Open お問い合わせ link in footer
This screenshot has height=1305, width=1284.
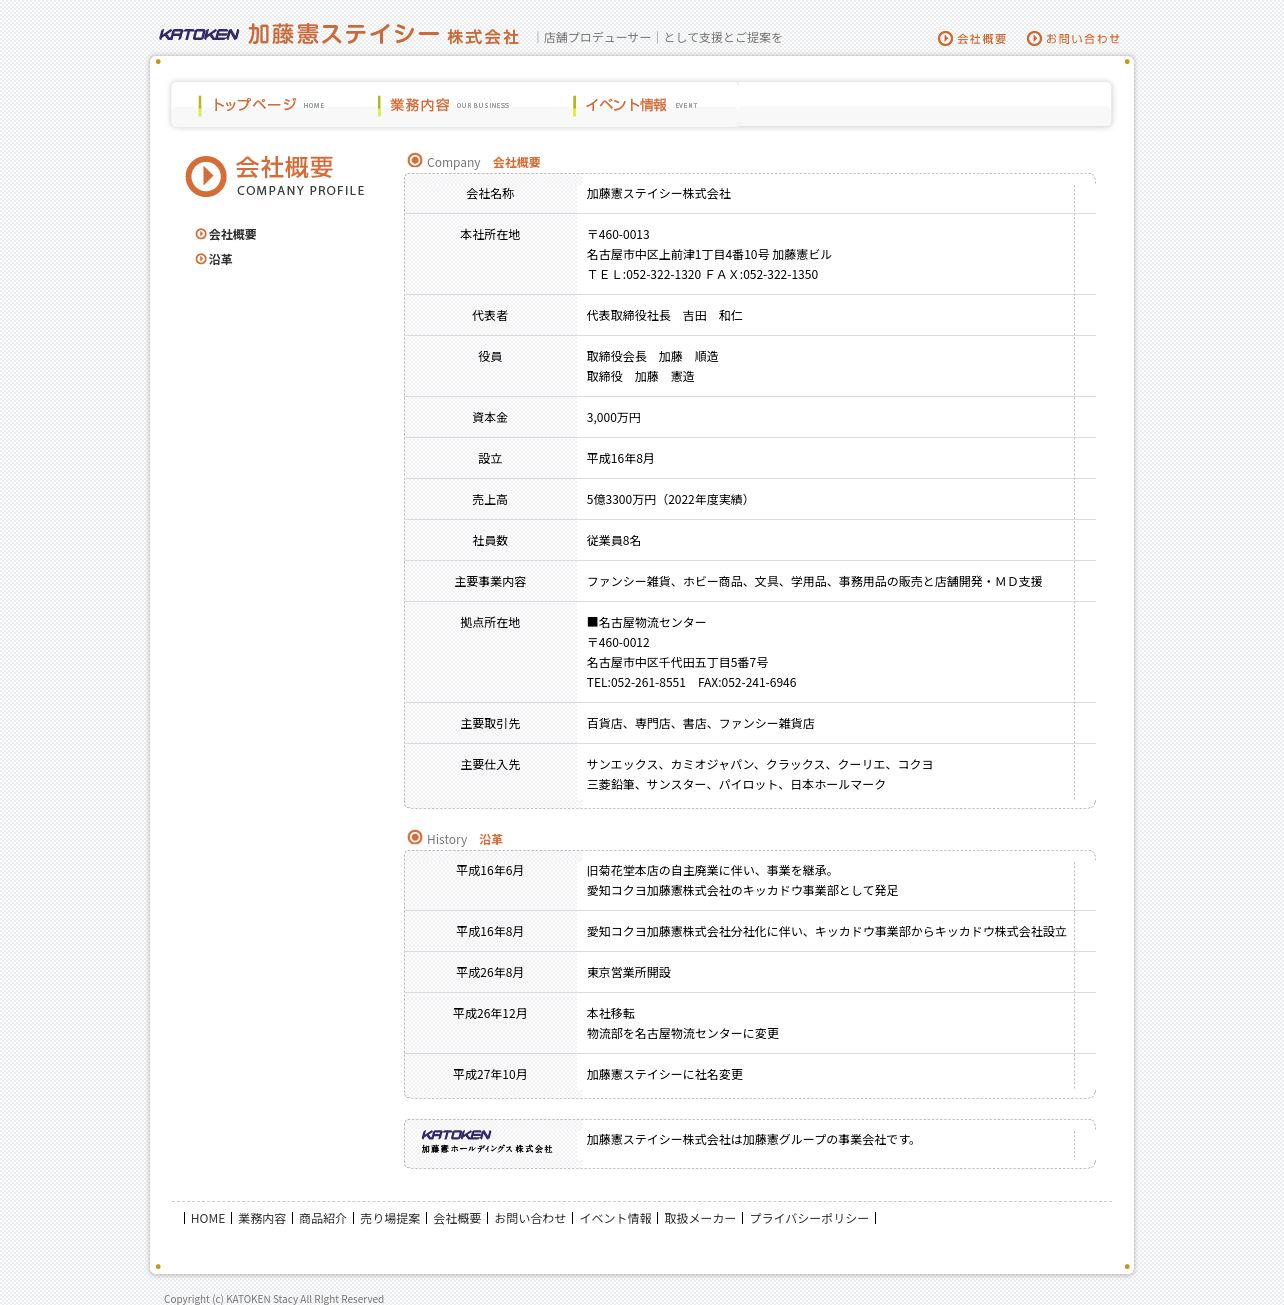[x=530, y=1218]
